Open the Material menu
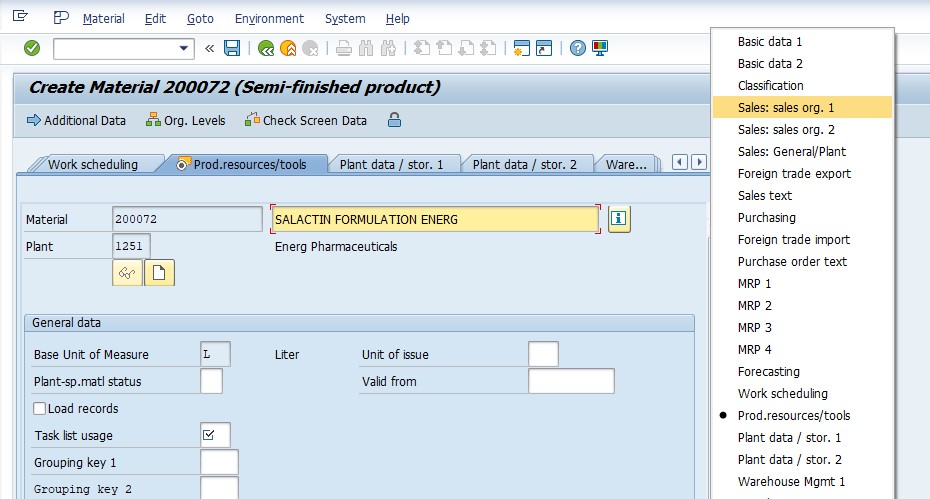Screen dimensions: 930x499 tap(104, 19)
